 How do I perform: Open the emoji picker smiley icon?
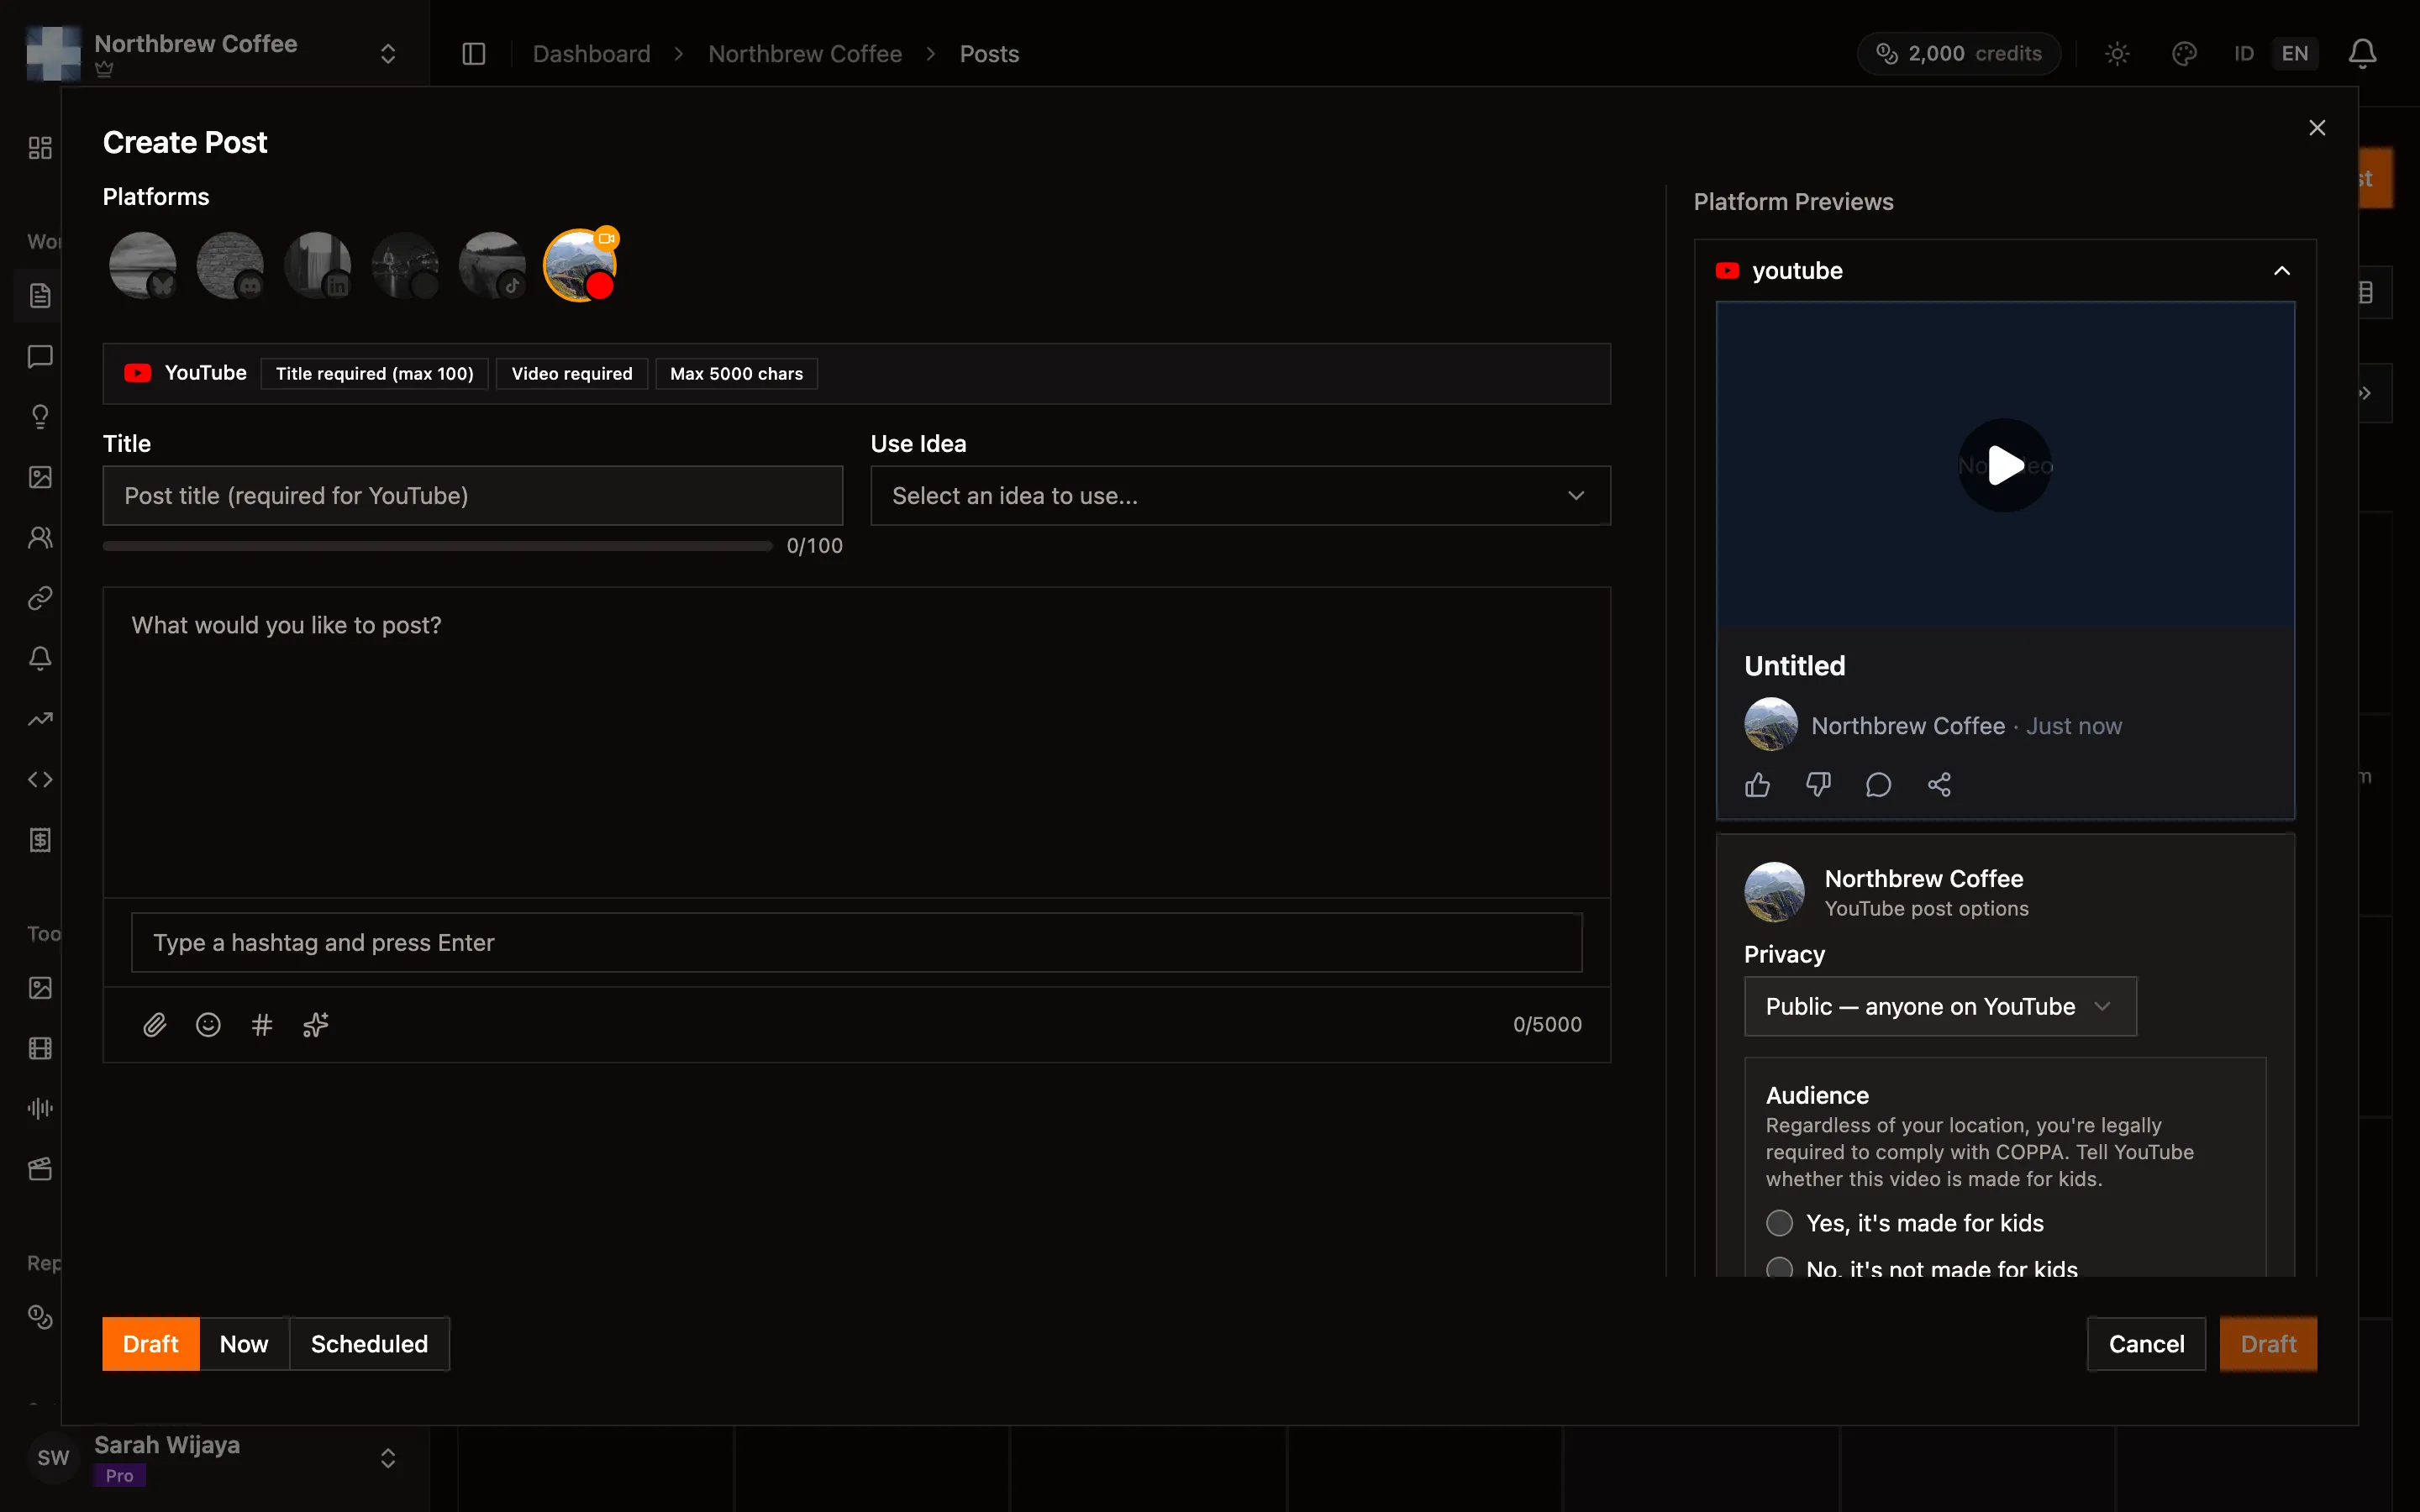pos(208,1024)
